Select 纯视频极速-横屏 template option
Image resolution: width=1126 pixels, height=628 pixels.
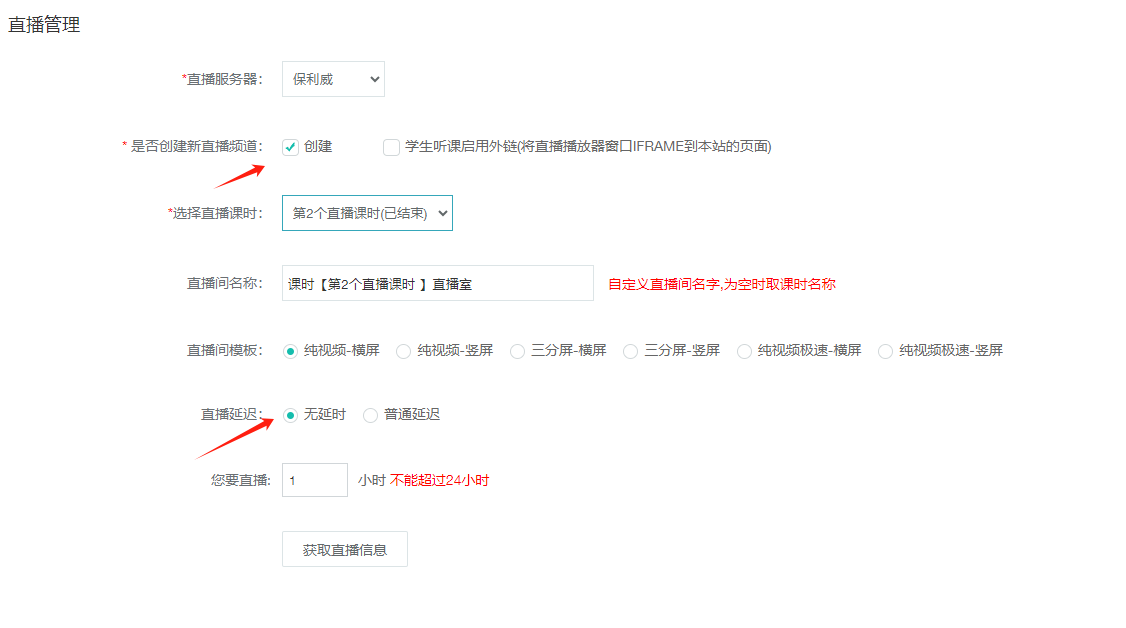coord(744,351)
